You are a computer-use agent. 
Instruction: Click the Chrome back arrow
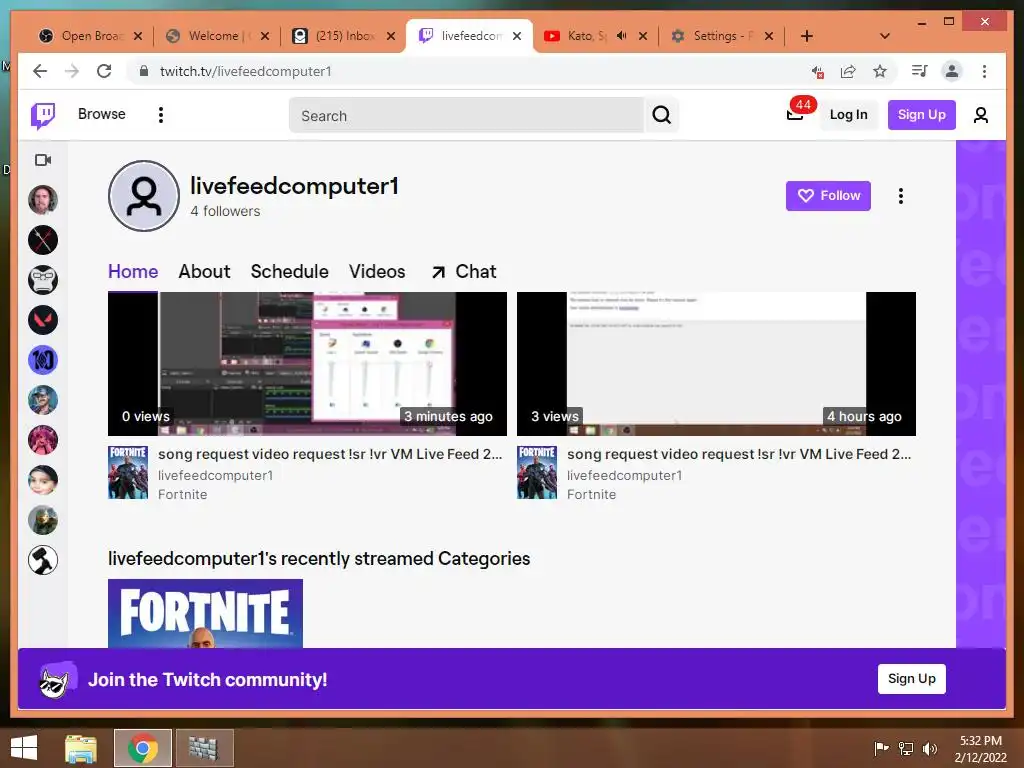40,71
